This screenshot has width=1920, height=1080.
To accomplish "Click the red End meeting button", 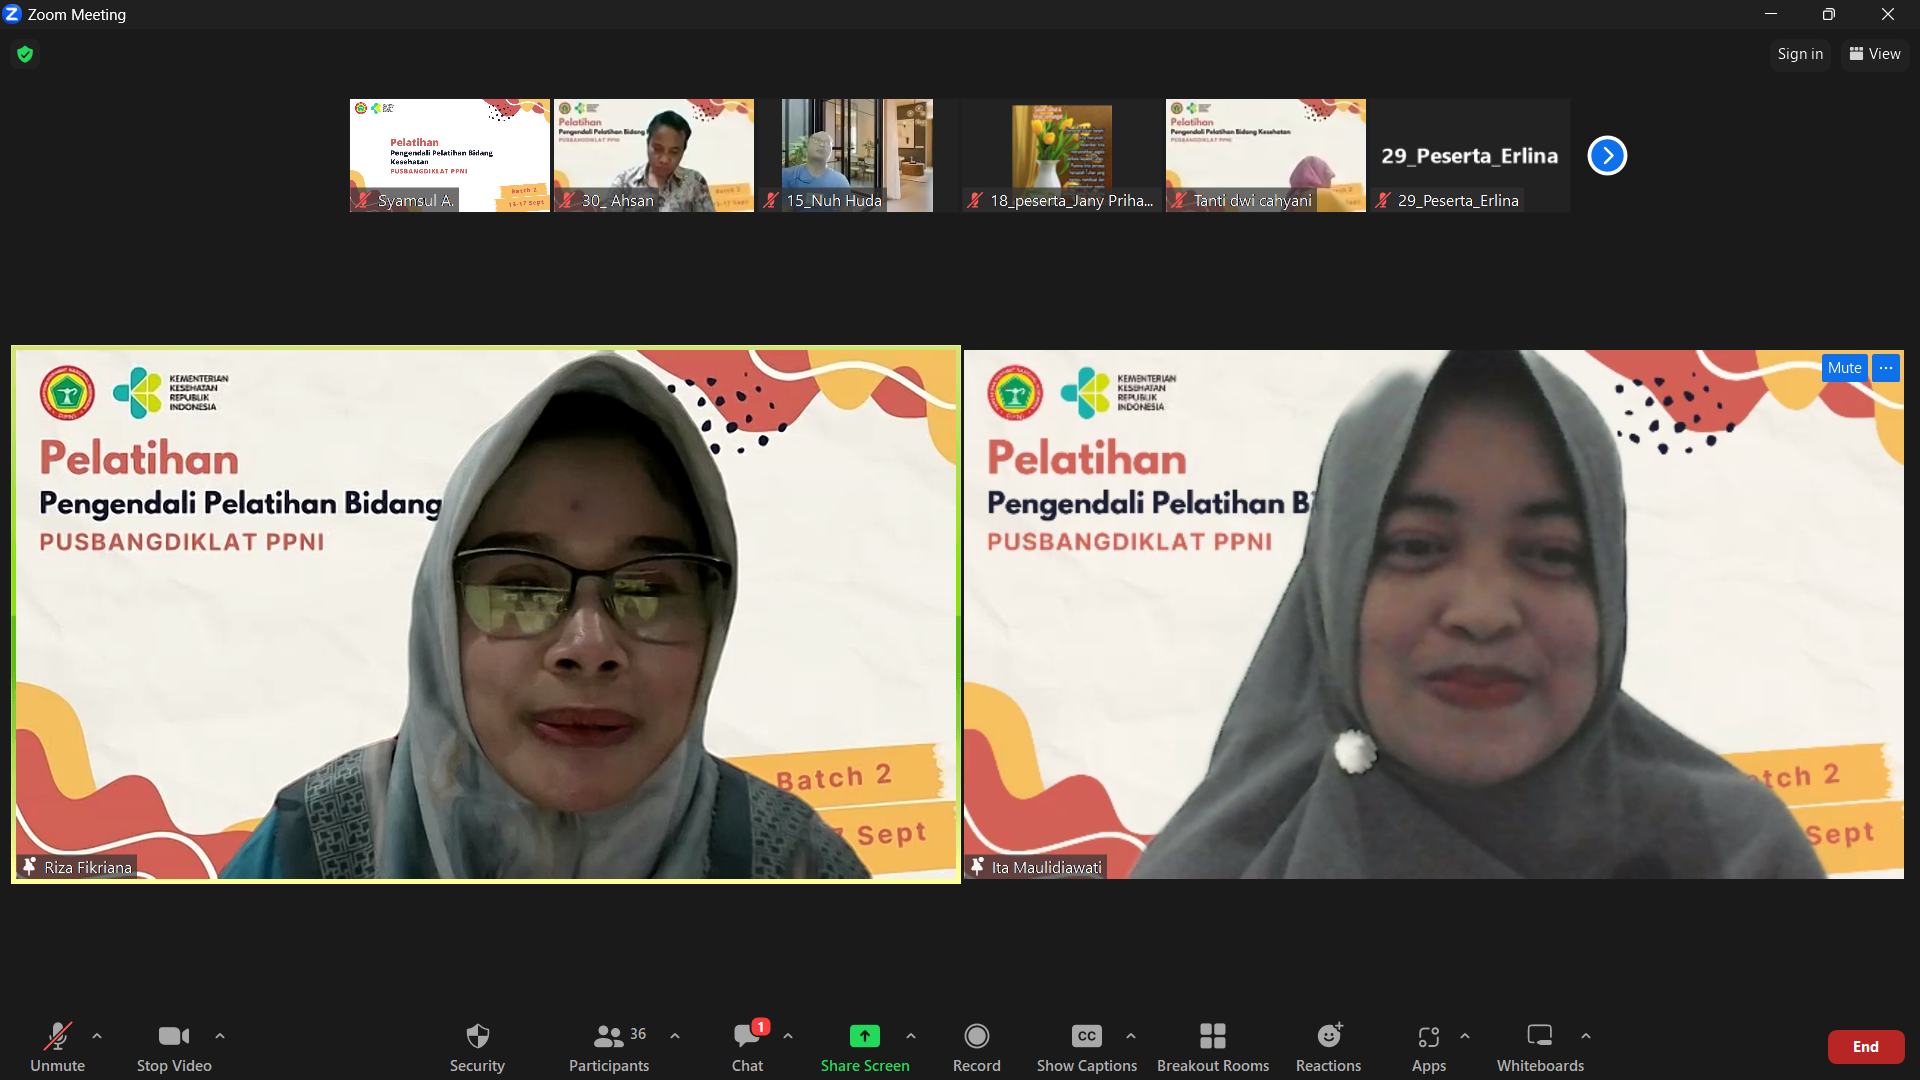I will 1865,1046.
